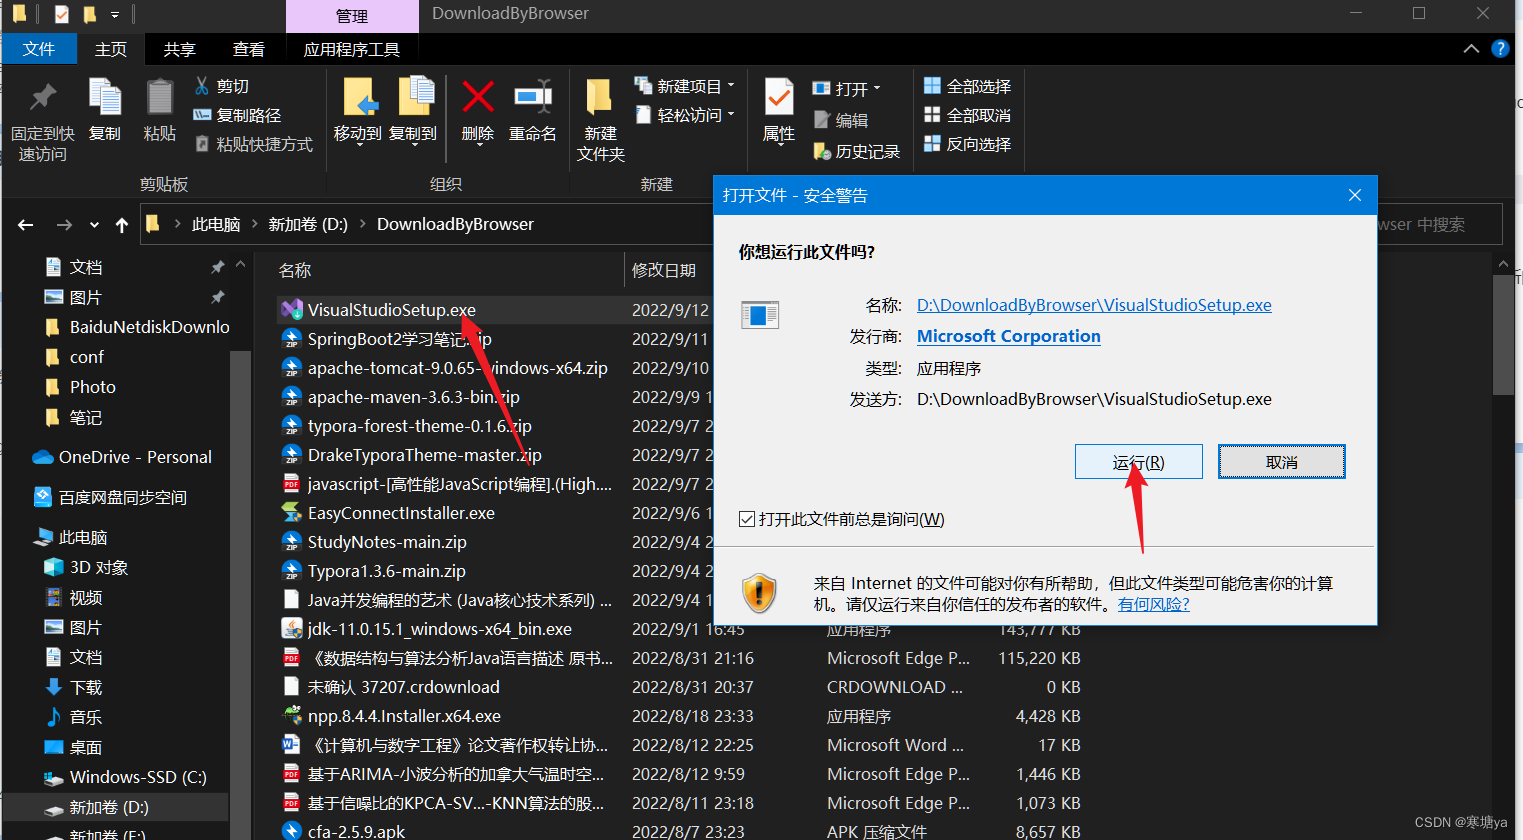1523x840 pixels.
Task: Sort by the 名称 column header
Action: tap(295, 270)
